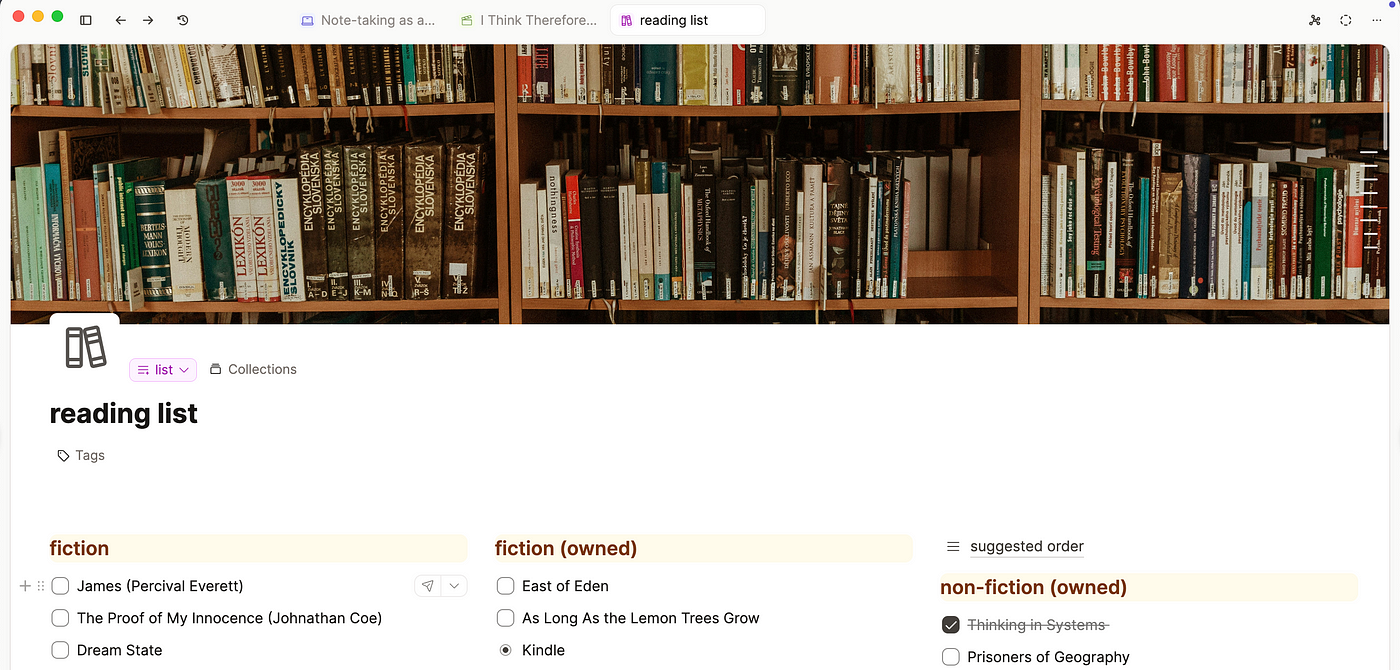The width and height of the screenshot is (1400, 670).
Task: Open the history clock icon
Action: (182, 20)
